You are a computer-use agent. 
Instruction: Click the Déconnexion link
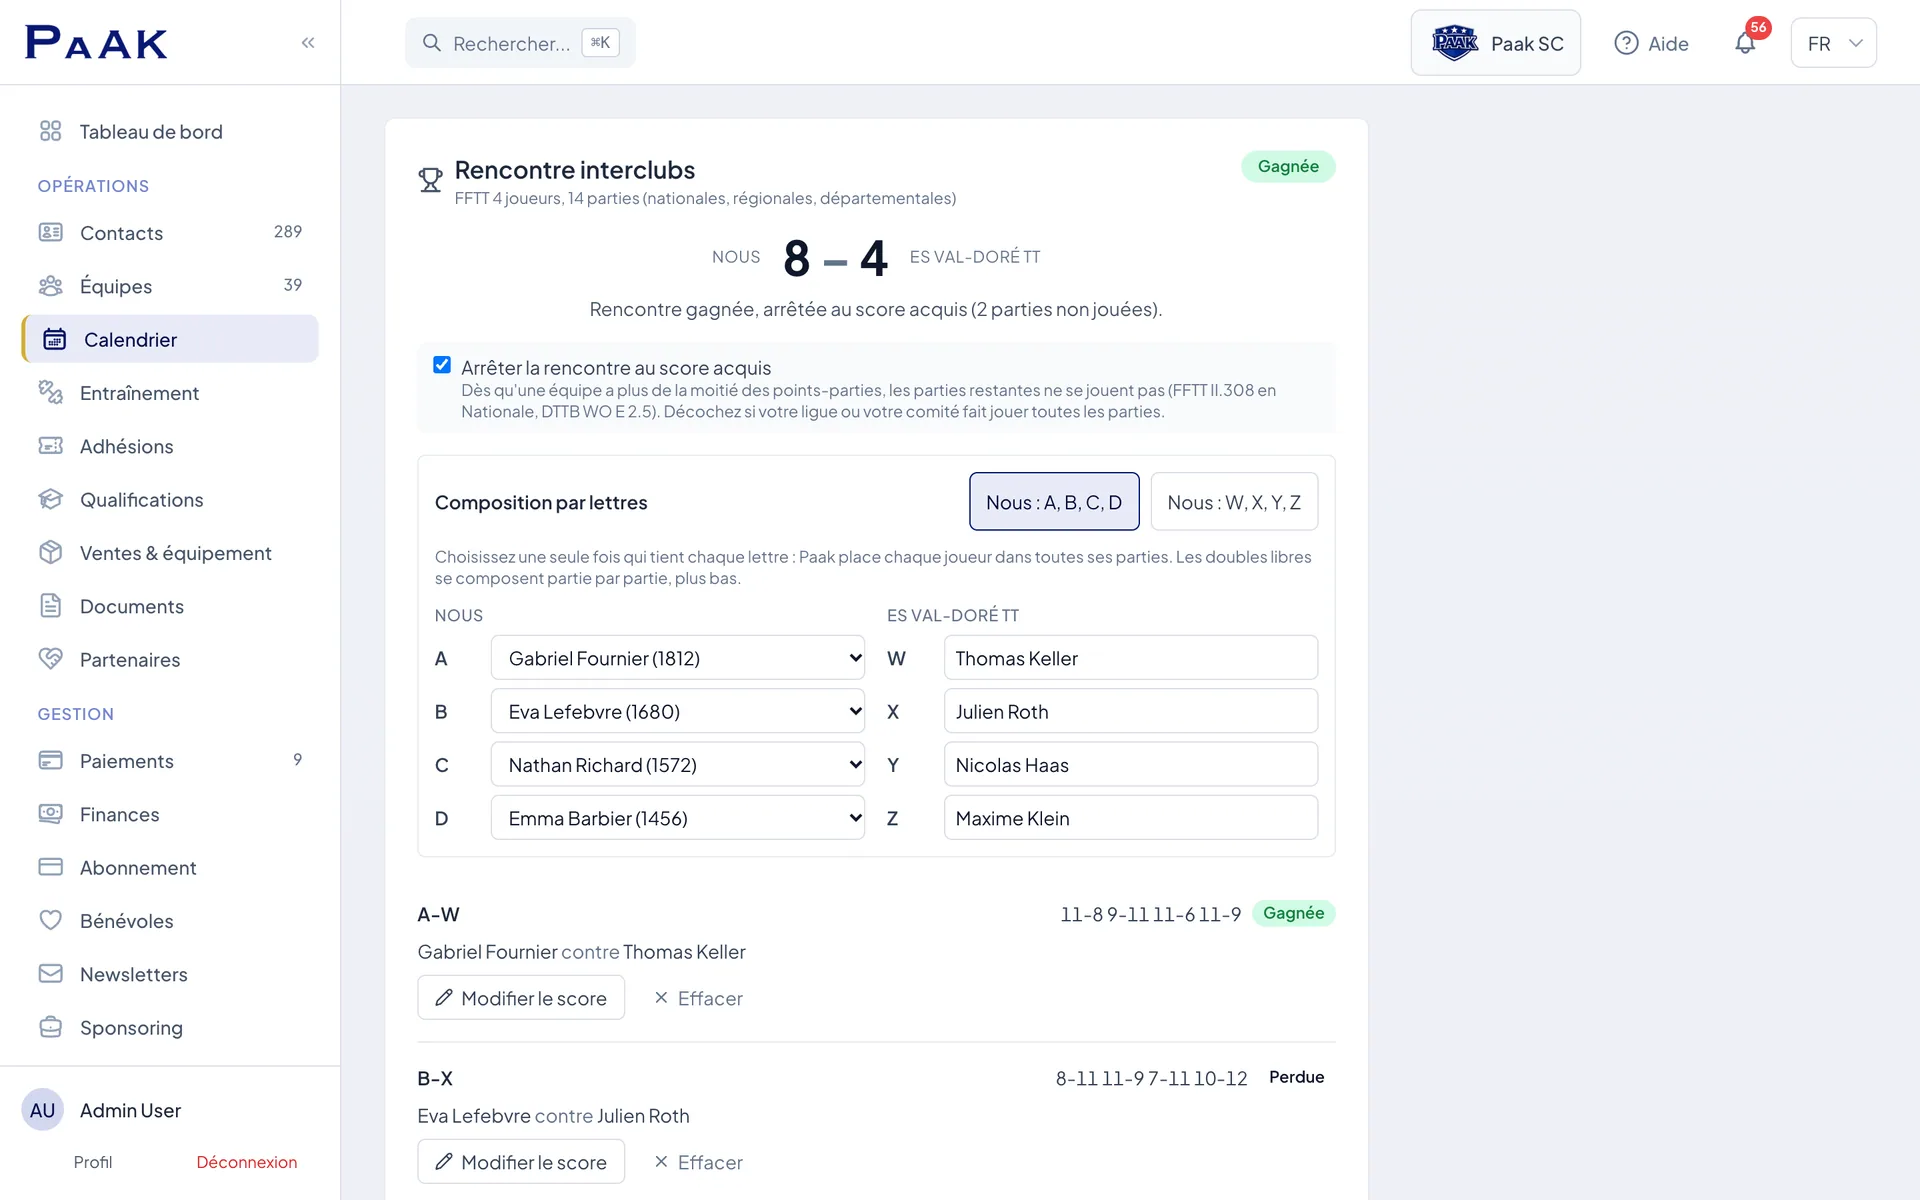tap(247, 1162)
